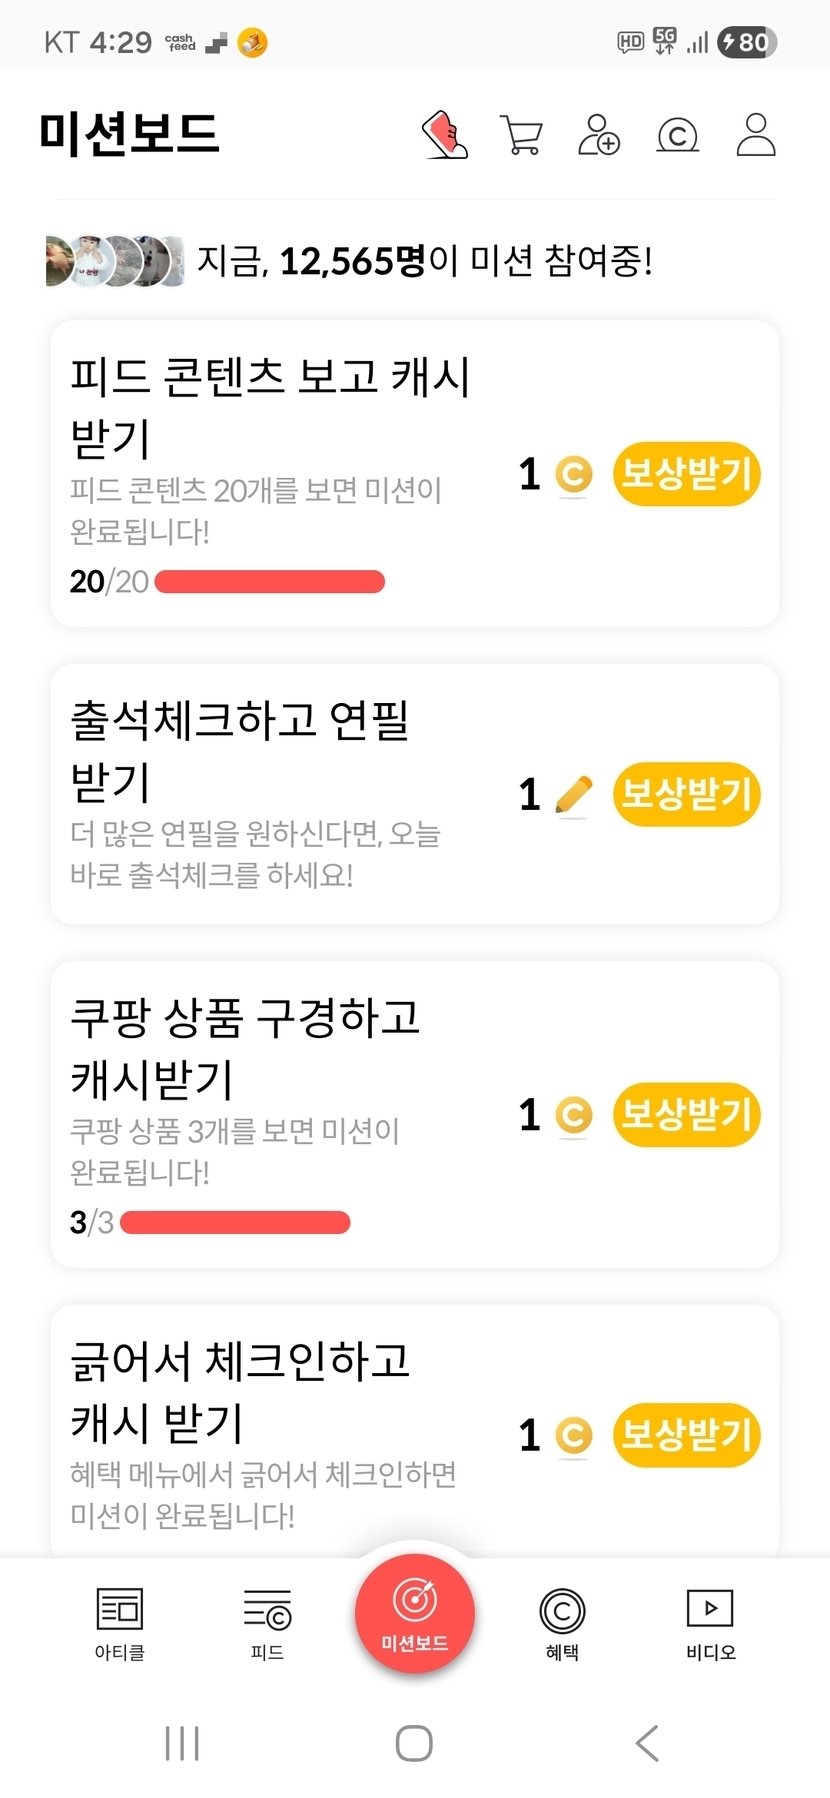Tap the participant avatars thumbnail
The width and height of the screenshot is (830, 1798).
[x=115, y=262]
